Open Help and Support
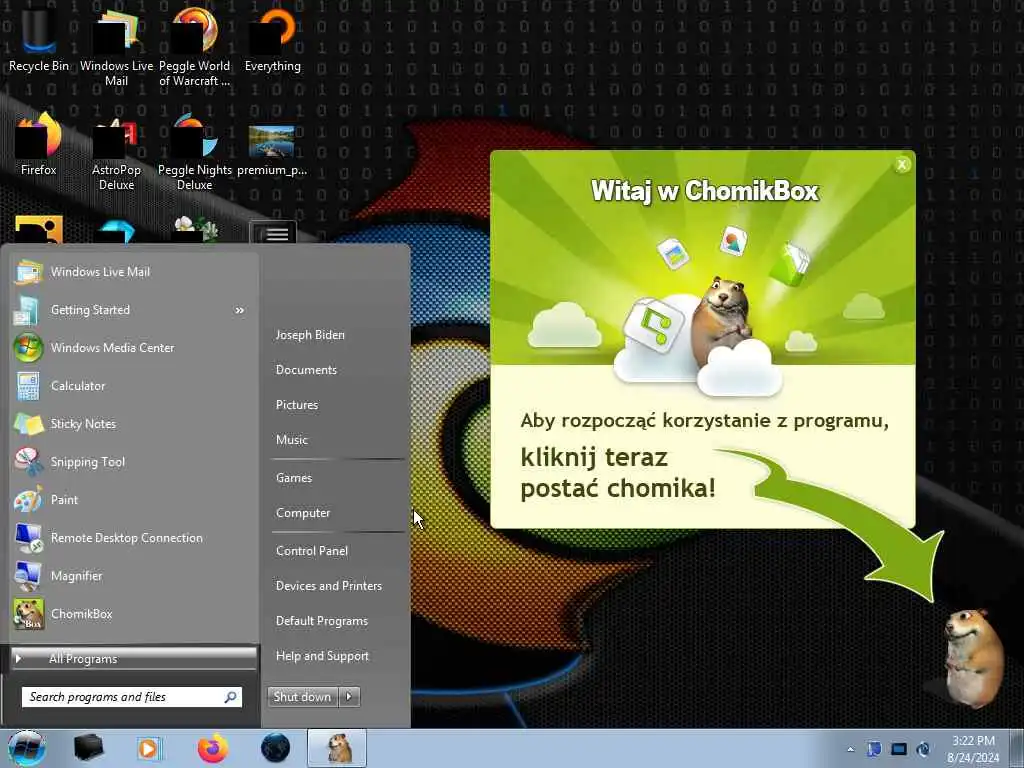 pyautogui.click(x=323, y=656)
